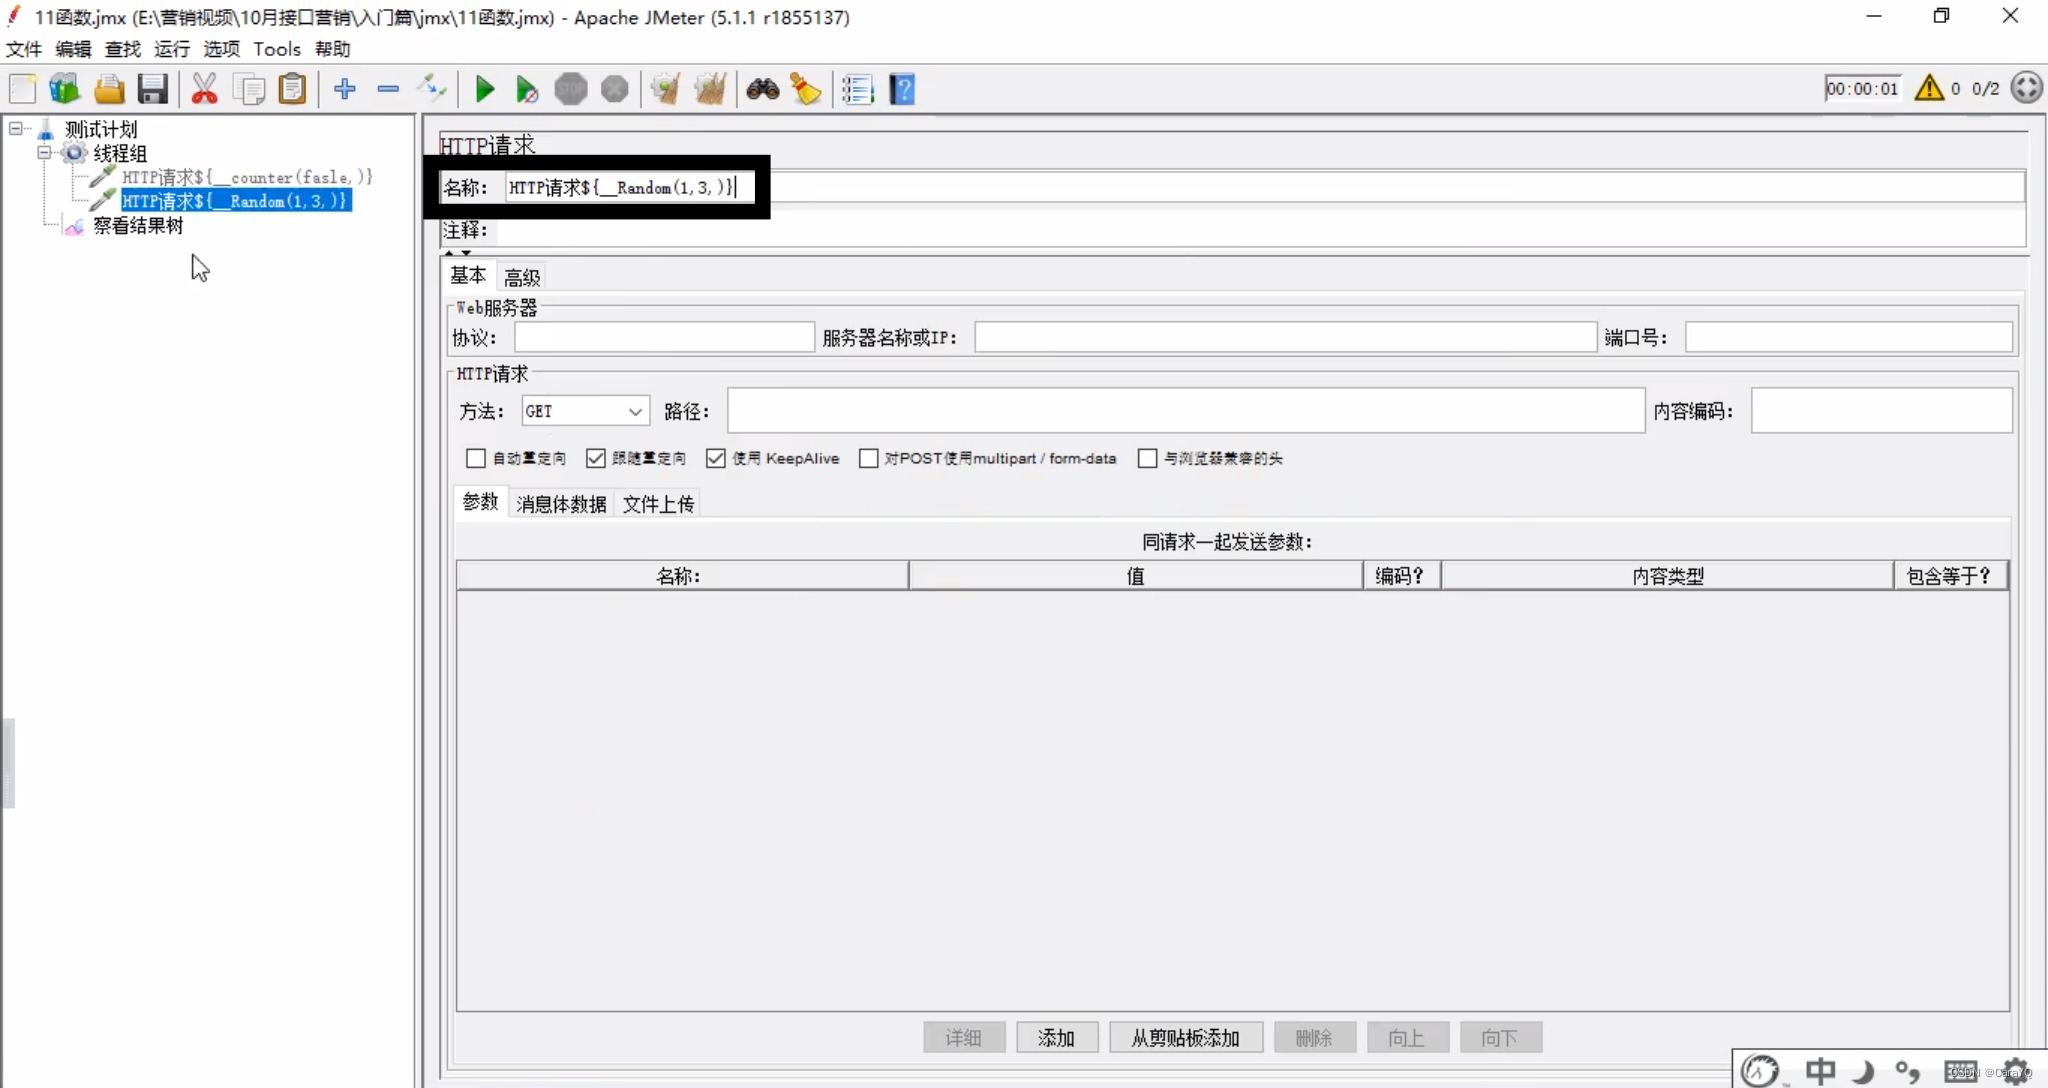Image resolution: width=2048 pixels, height=1088 pixels.
Task: Open the 方法 GET dropdown
Action: 585,411
